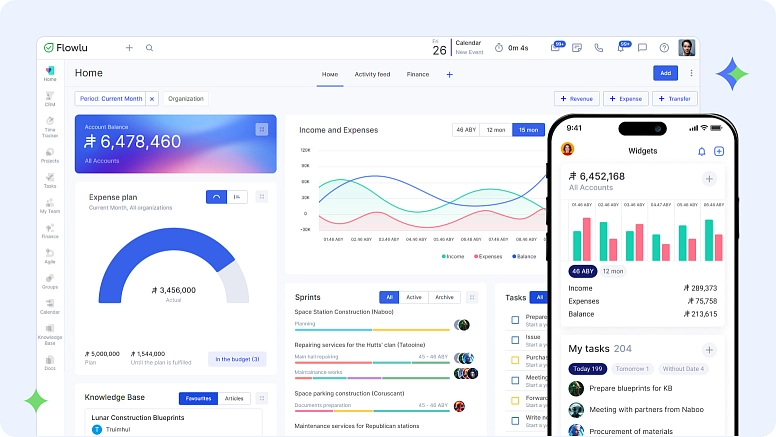Open Time Tracker in the sidebar
This screenshot has height=437, width=776.
(x=50, y=127)
